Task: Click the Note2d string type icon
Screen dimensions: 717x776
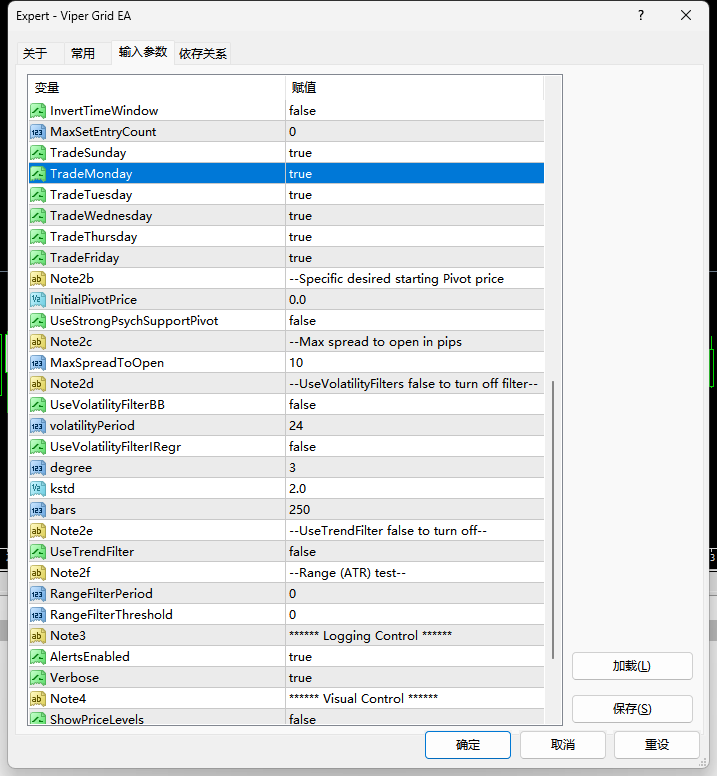Action: click(x=38, y=384)
